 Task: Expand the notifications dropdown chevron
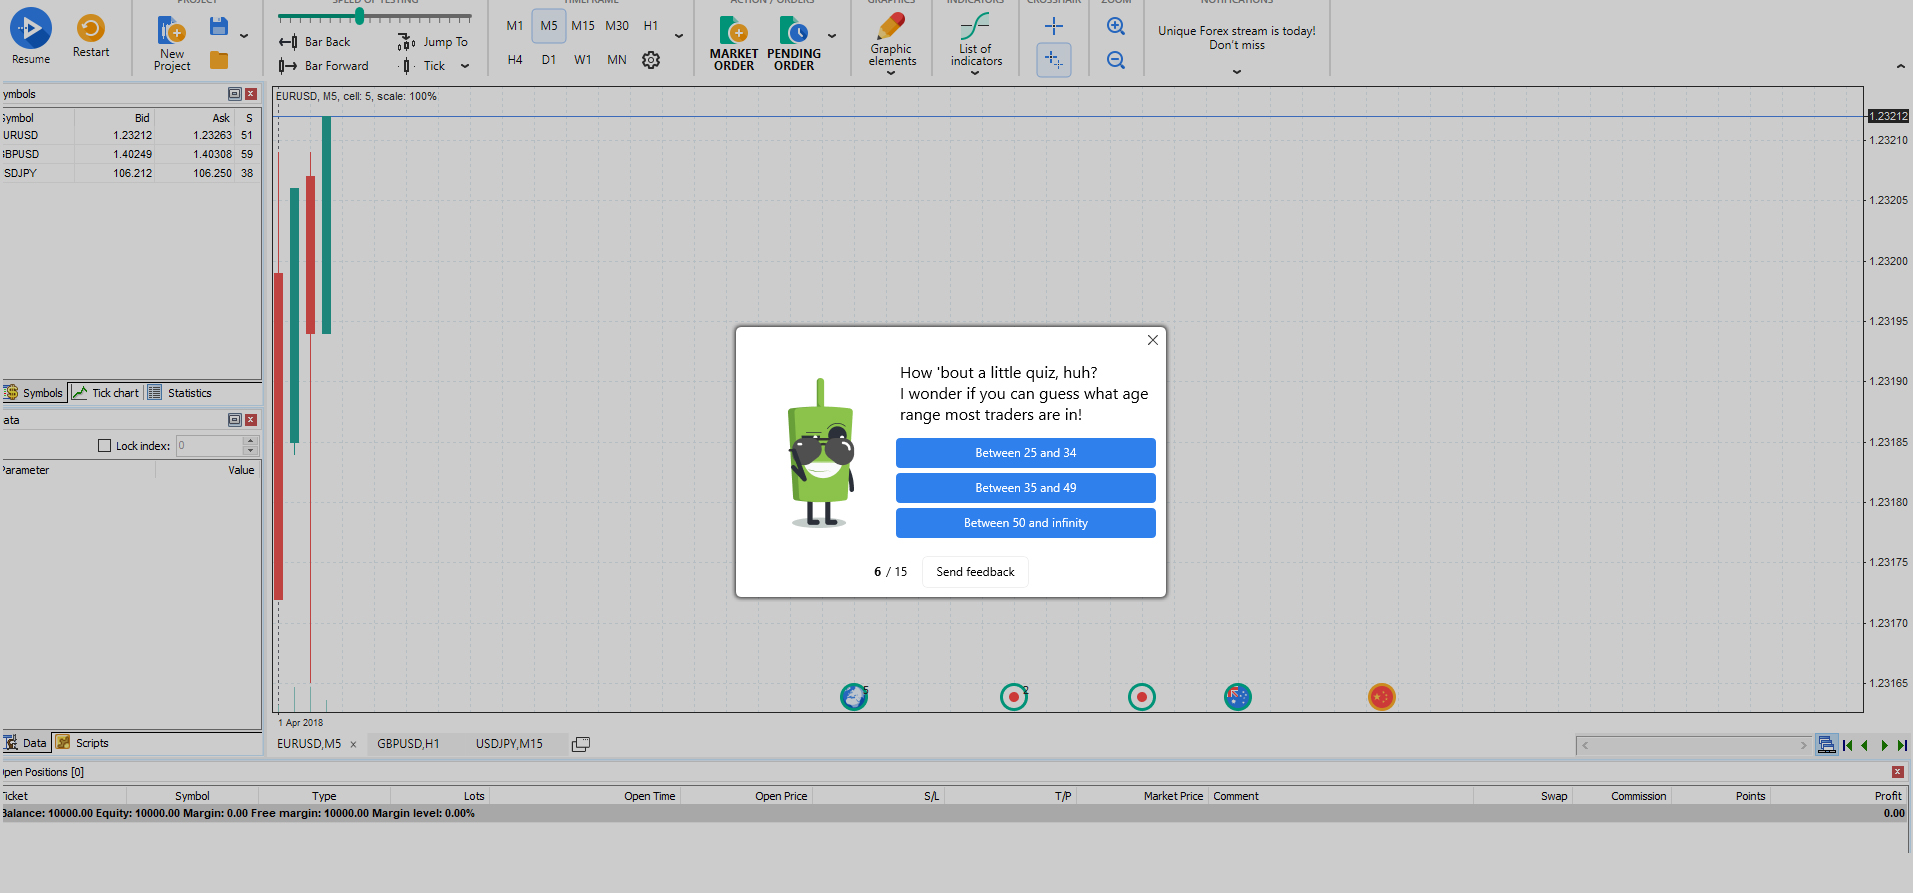(x=1237, y=72)
